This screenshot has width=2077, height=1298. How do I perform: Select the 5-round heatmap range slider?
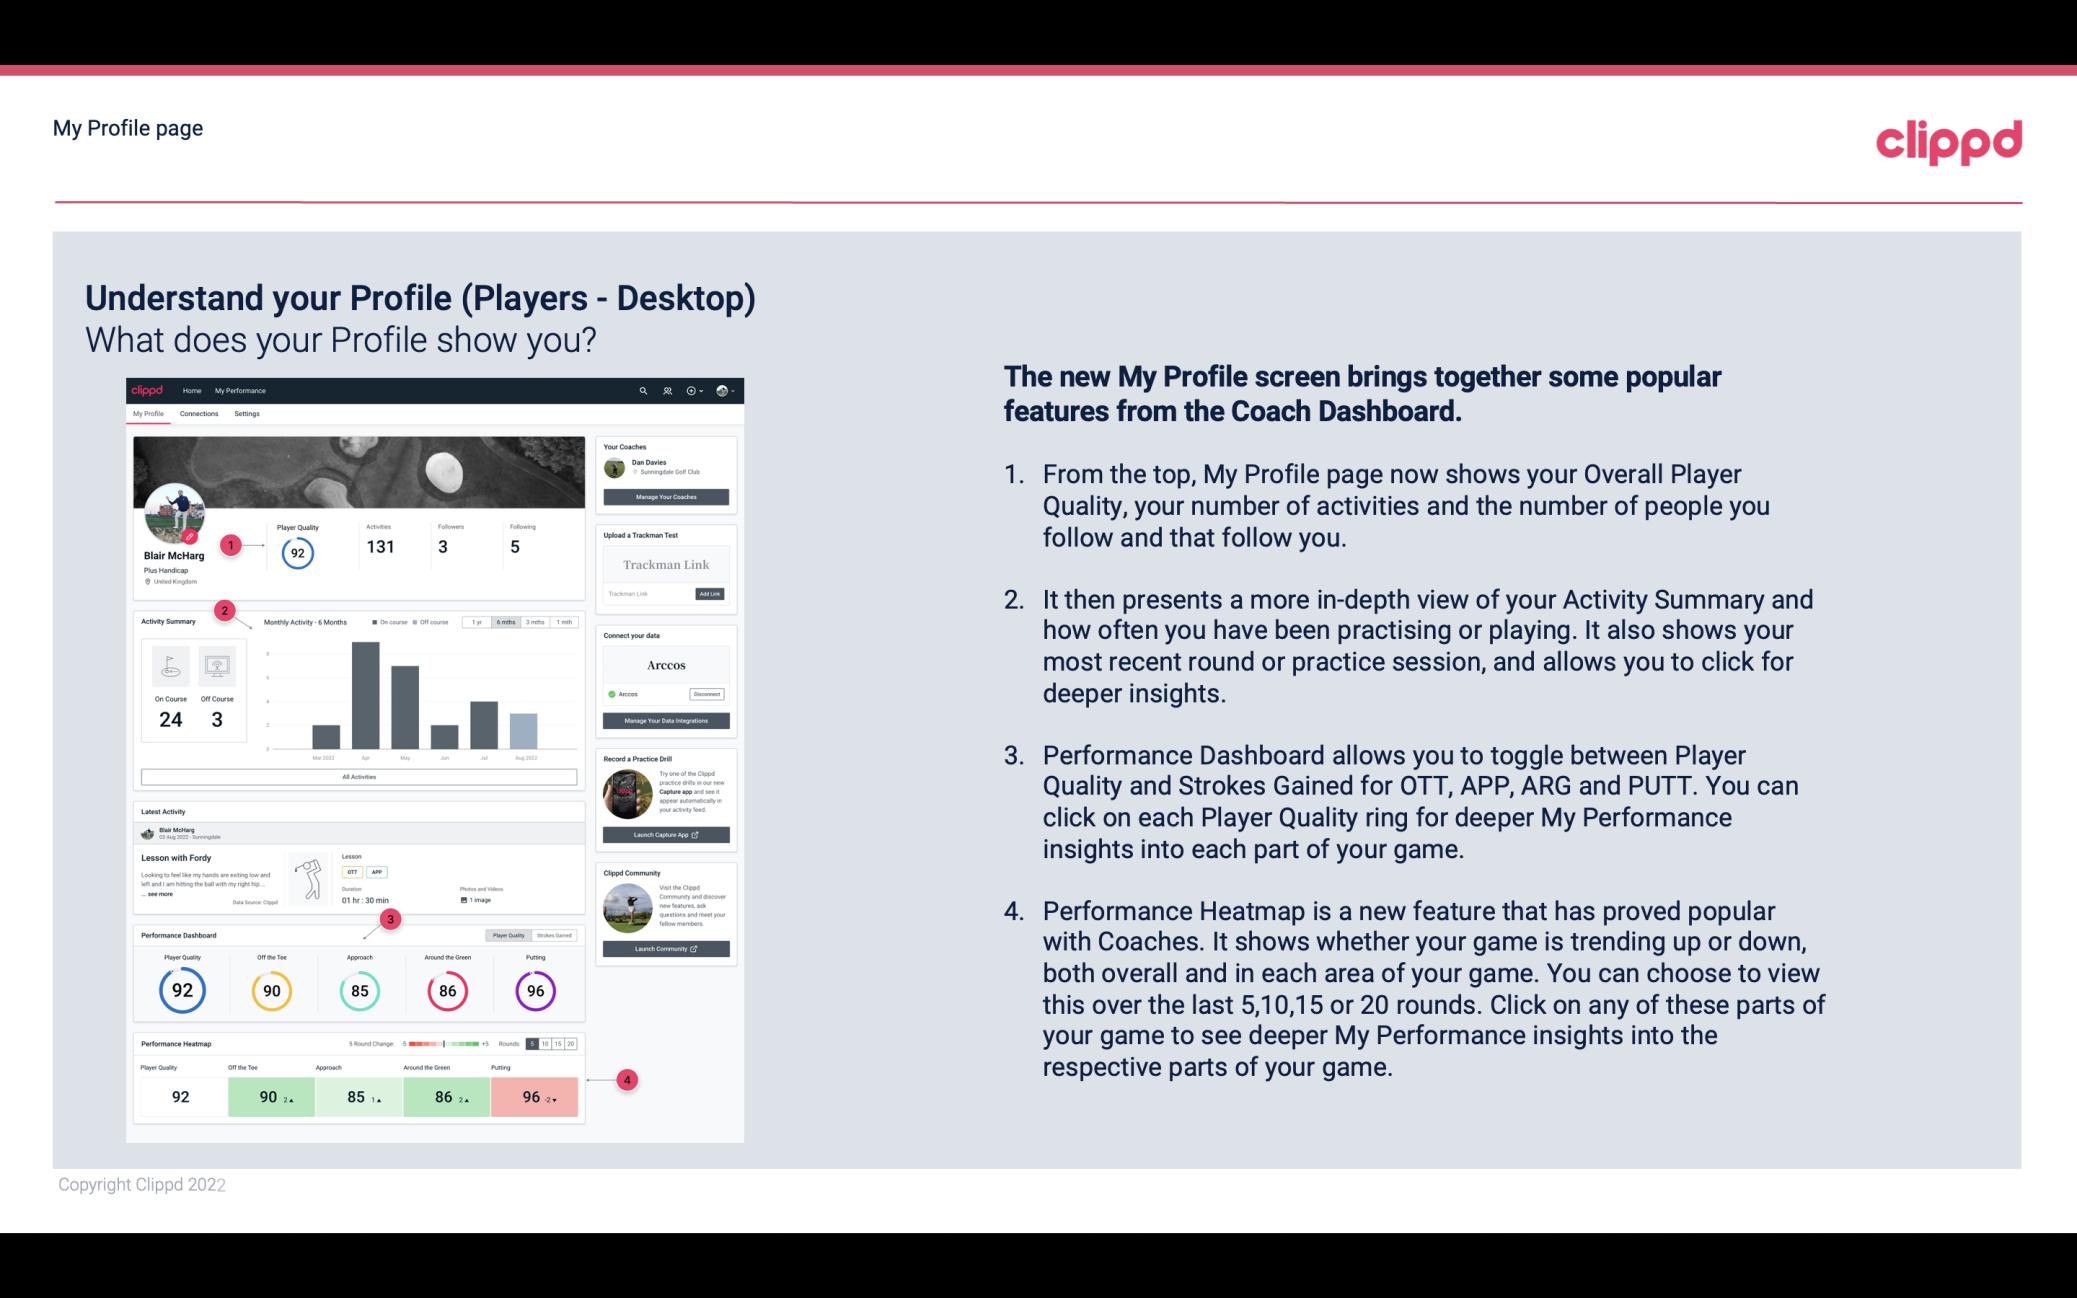pos(535,1044)
